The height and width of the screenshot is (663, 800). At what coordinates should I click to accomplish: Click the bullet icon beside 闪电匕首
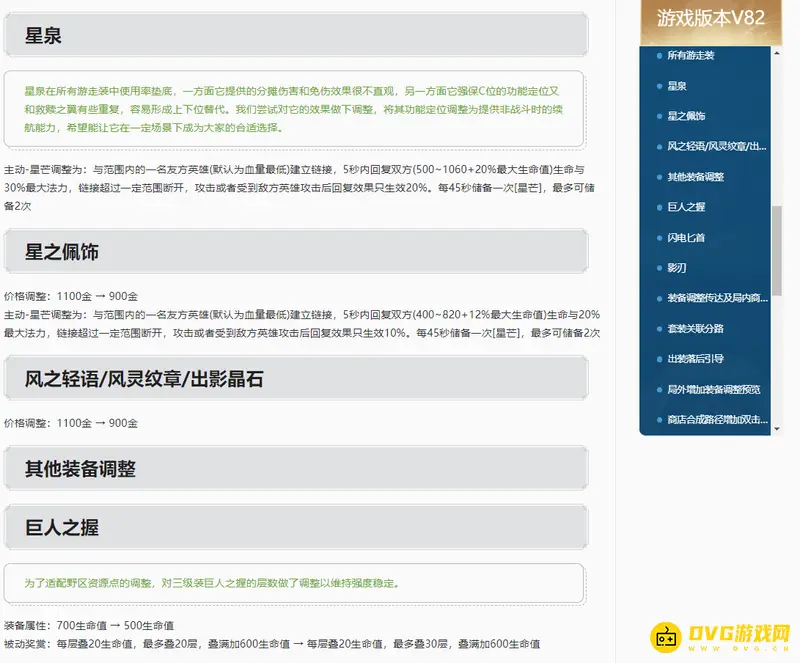[x=657, y=236]
